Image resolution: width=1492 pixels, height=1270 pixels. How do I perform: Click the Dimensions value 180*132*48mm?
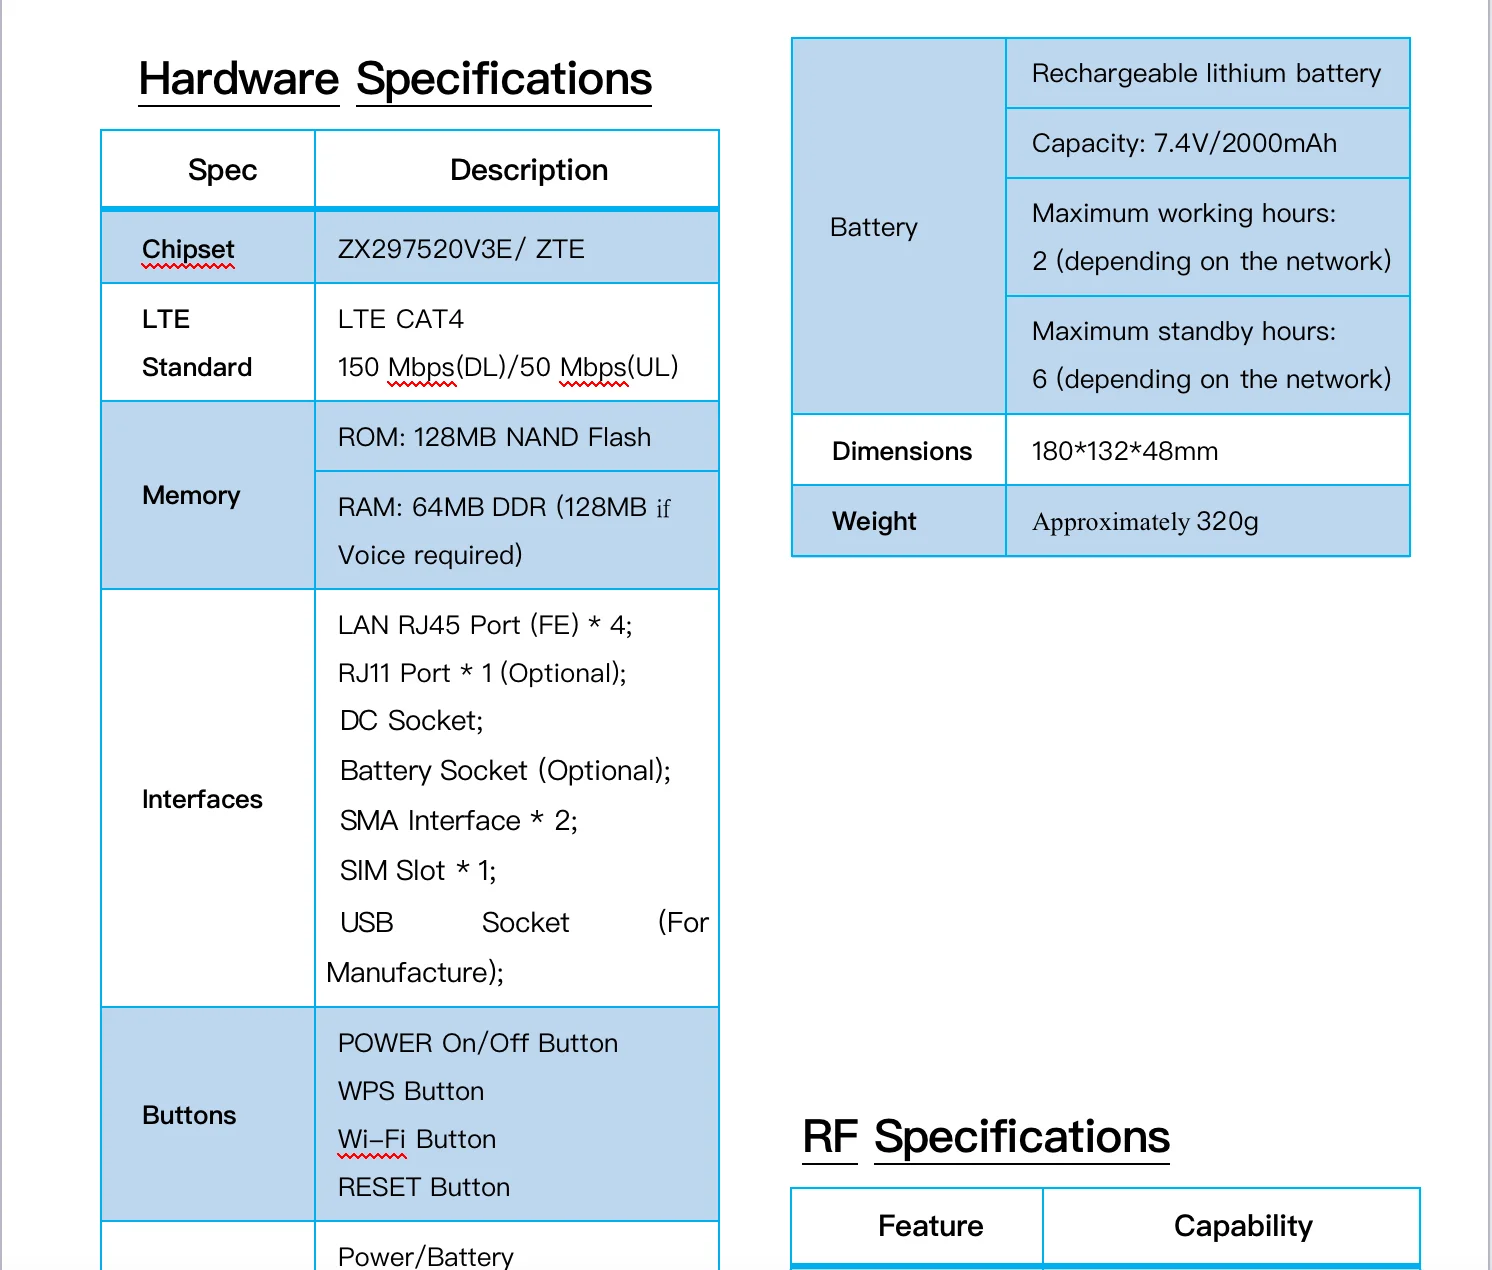pos(1125,450)
